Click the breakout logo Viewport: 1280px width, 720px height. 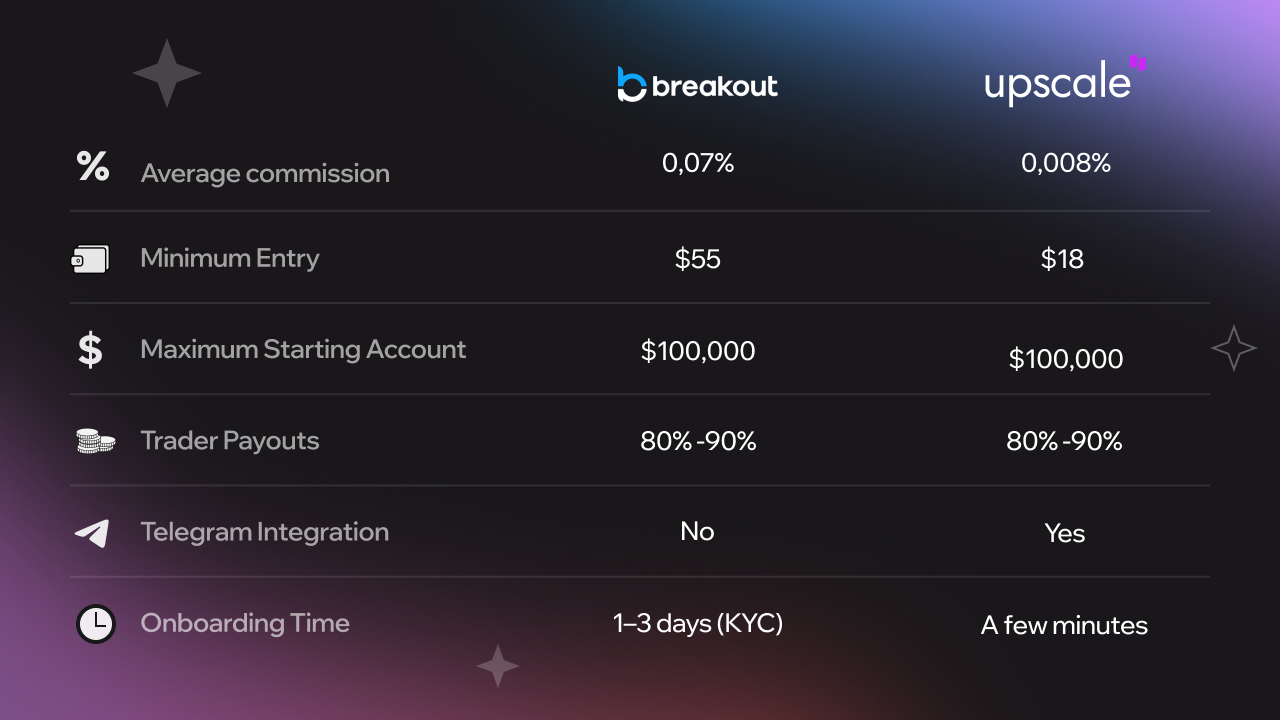coord(698,85)
